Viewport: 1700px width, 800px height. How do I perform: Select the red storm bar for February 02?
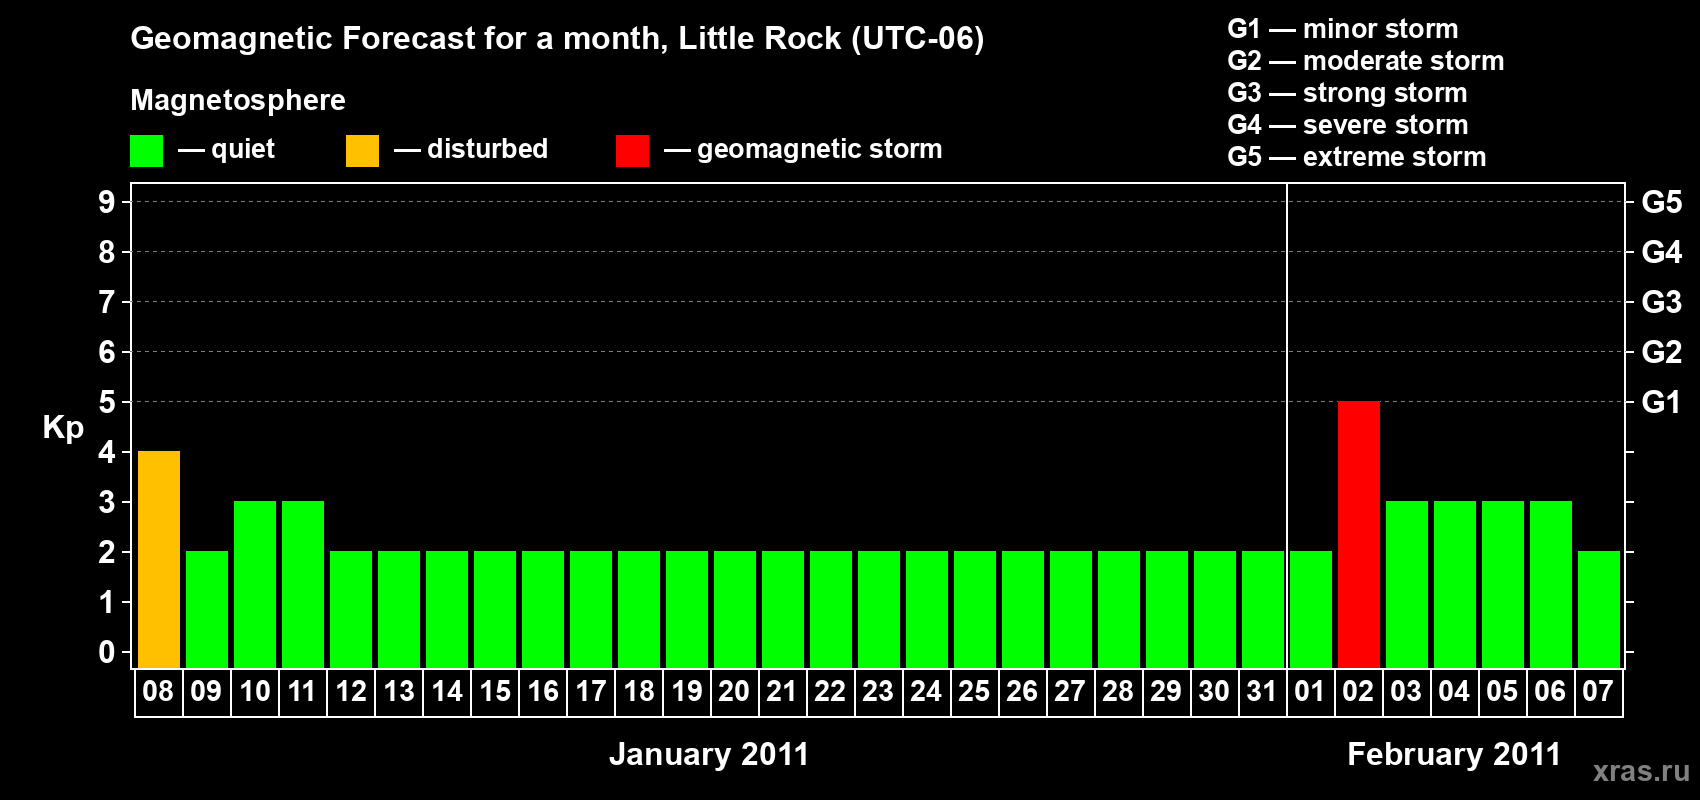pos(1359,535)
